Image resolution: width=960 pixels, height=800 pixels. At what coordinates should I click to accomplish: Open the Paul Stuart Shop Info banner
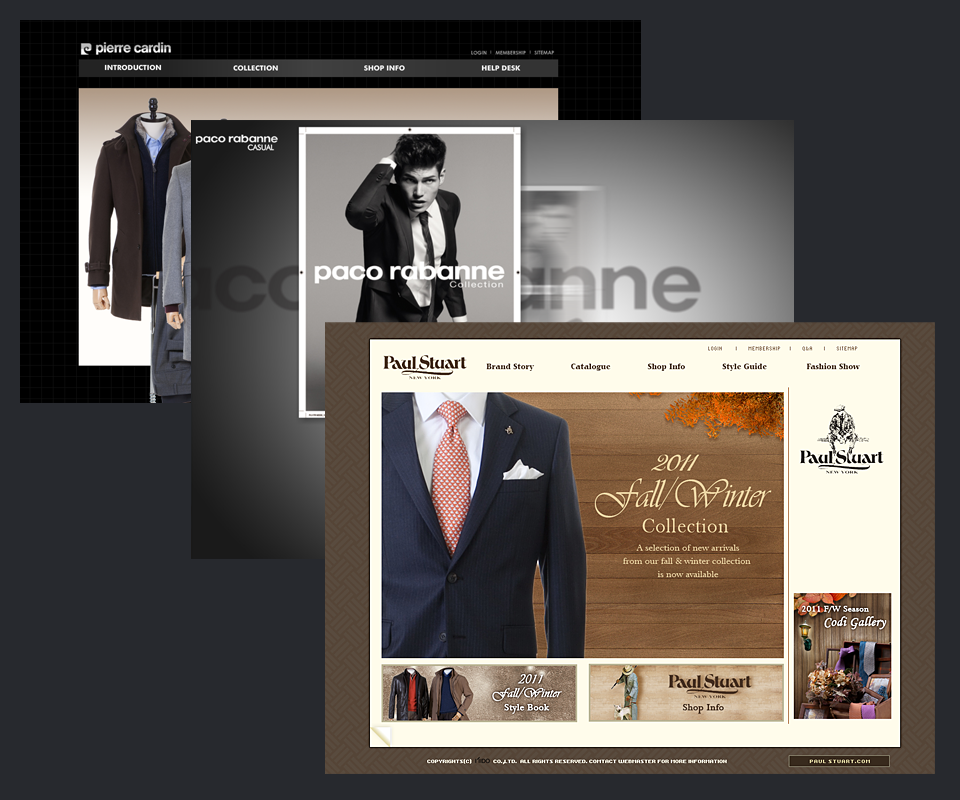click(x=686, y=693)
